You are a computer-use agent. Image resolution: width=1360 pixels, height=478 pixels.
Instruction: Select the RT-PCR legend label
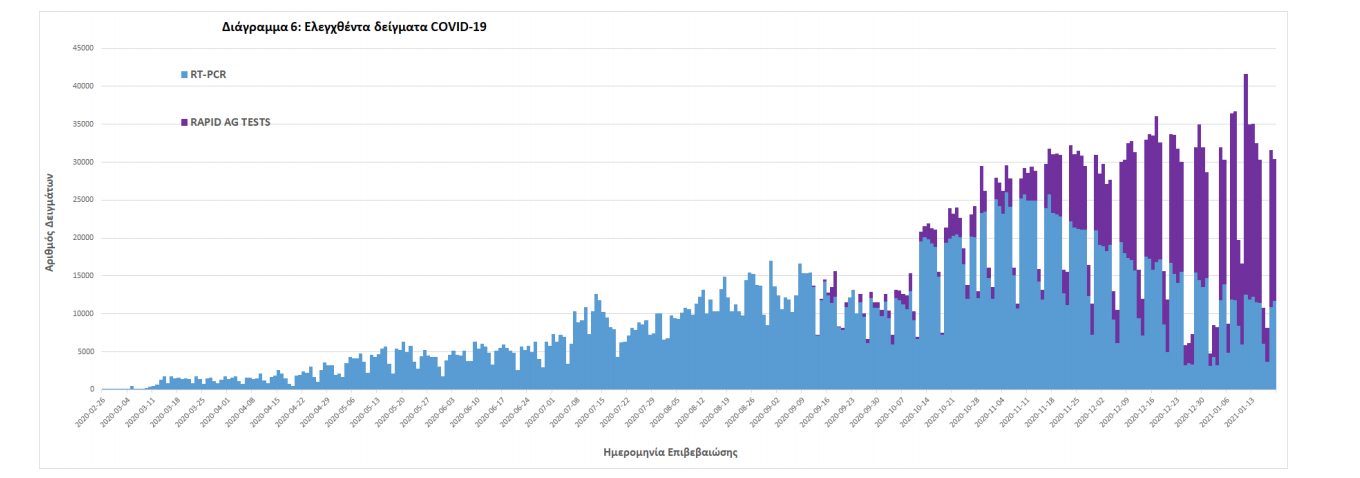click(209, 74)
